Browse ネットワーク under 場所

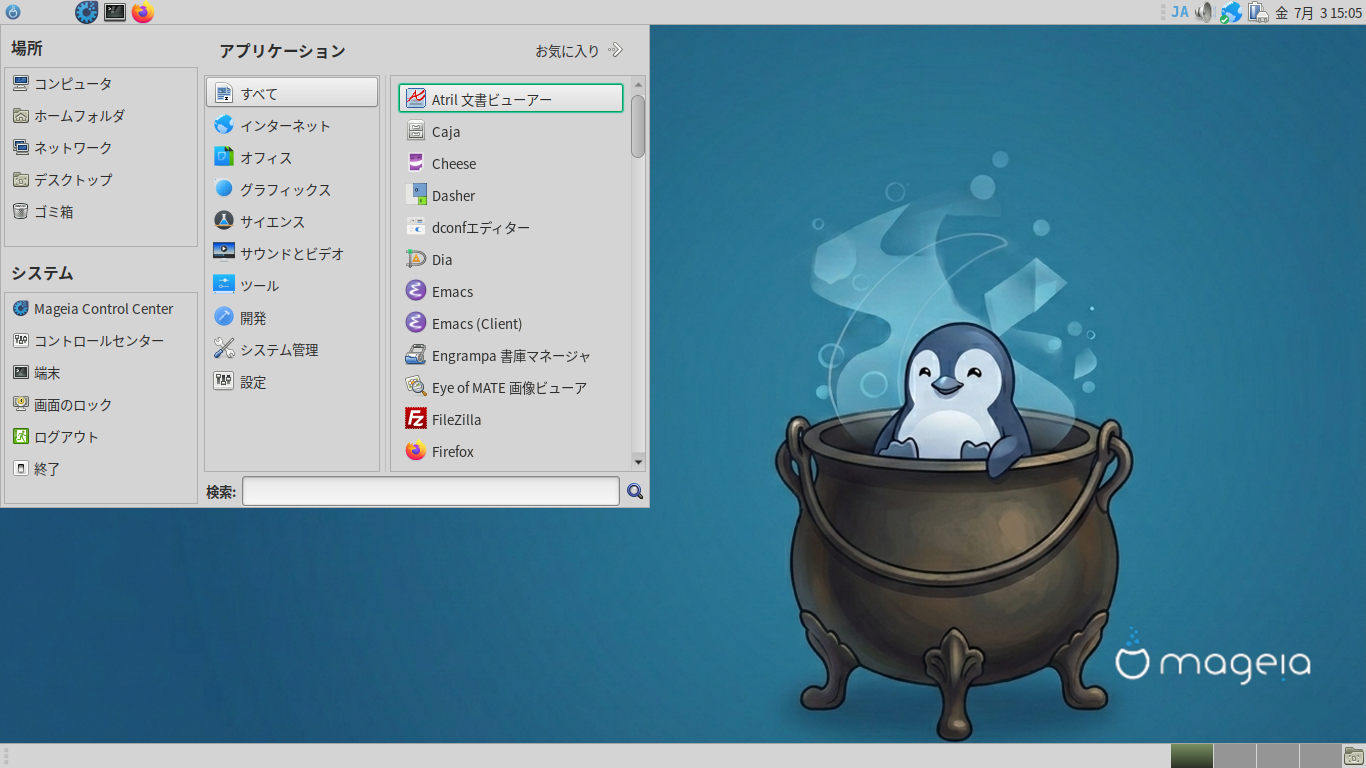point(101,148)
